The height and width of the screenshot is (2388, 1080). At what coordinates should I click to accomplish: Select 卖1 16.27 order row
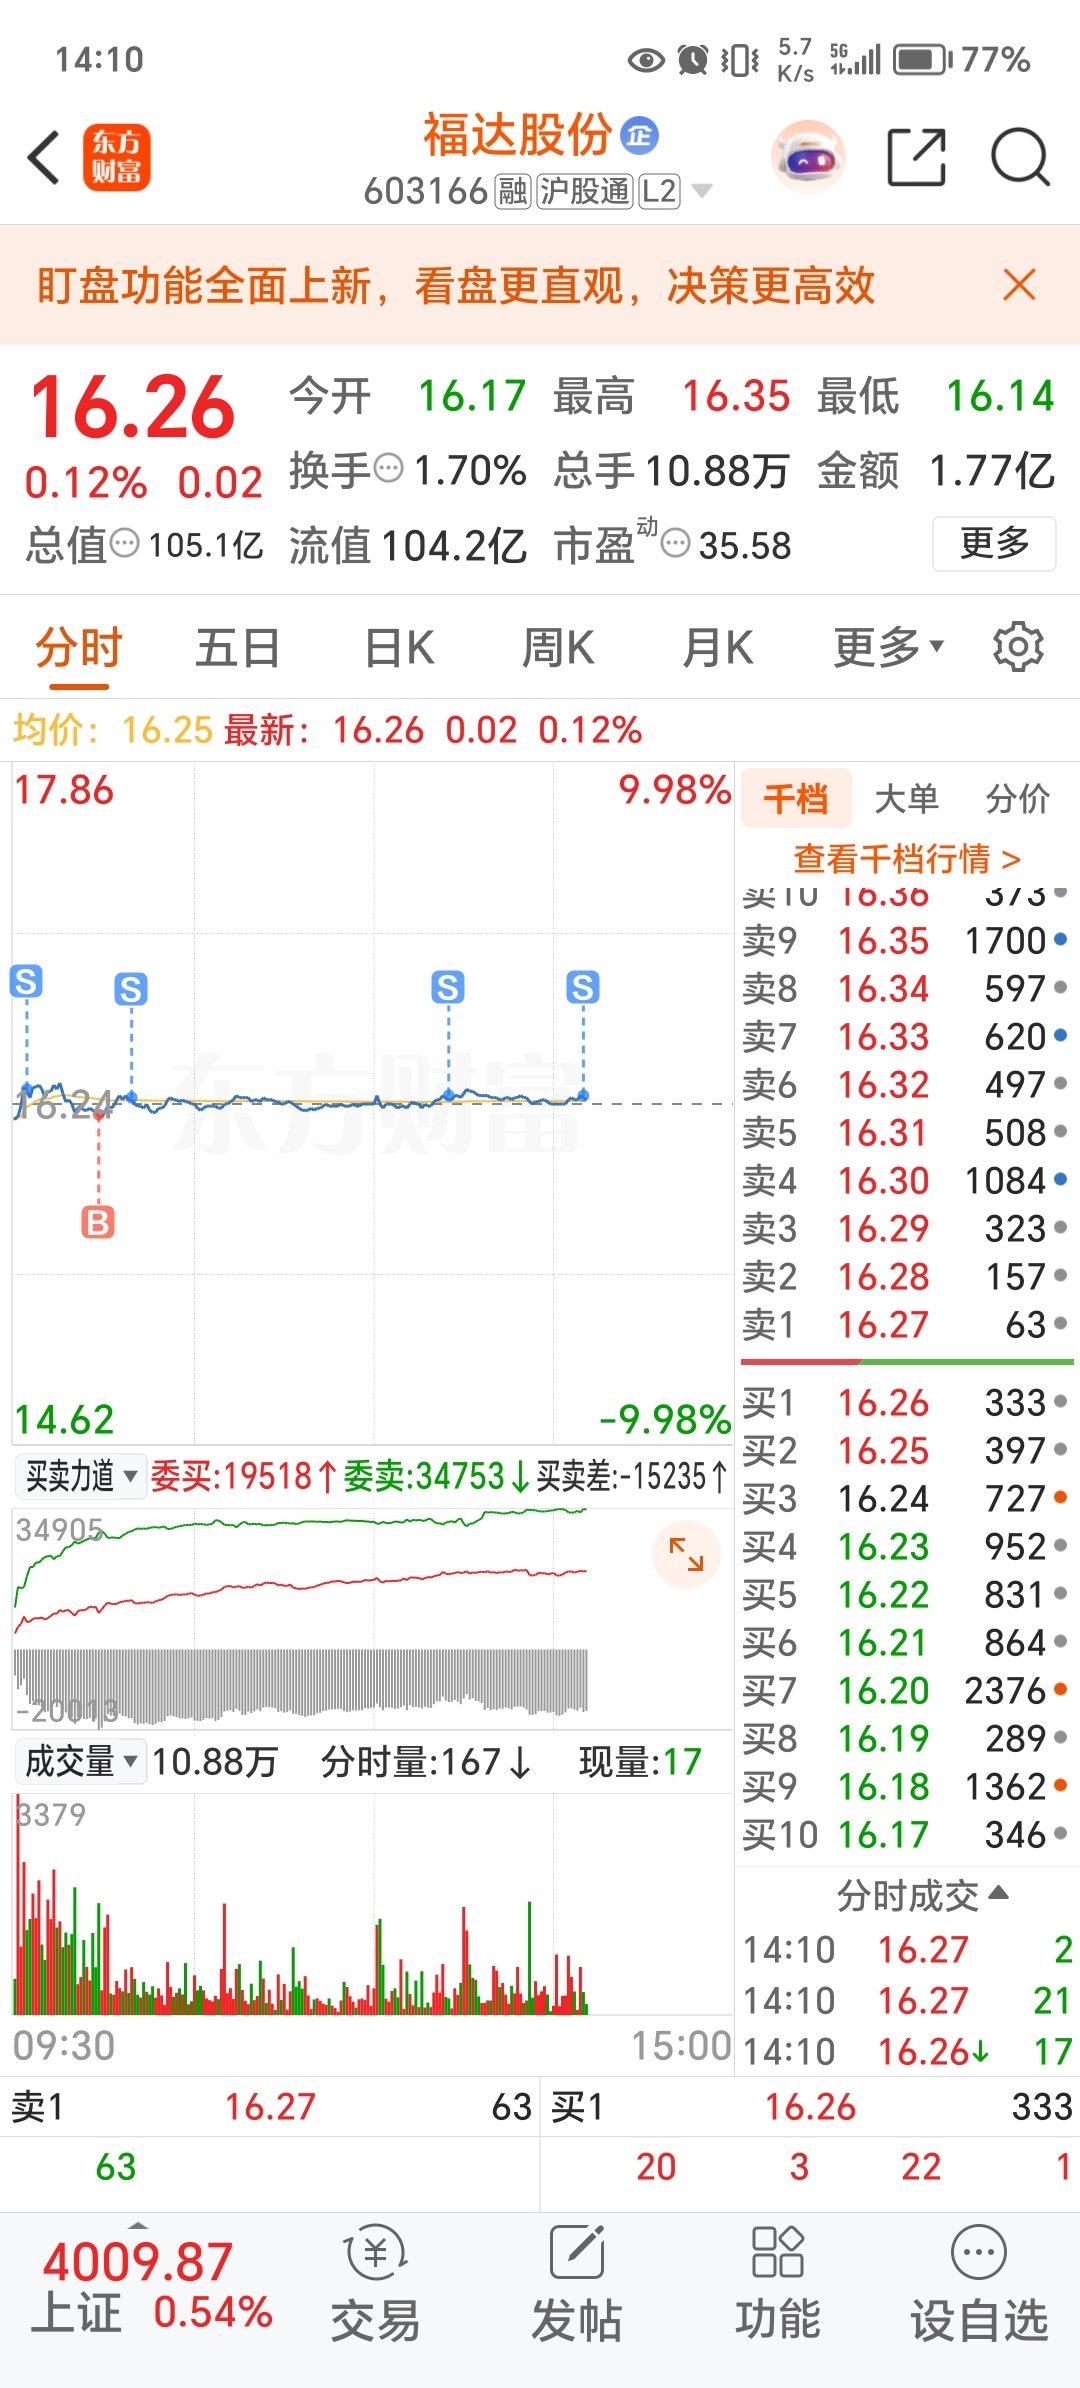point(905,1324)
